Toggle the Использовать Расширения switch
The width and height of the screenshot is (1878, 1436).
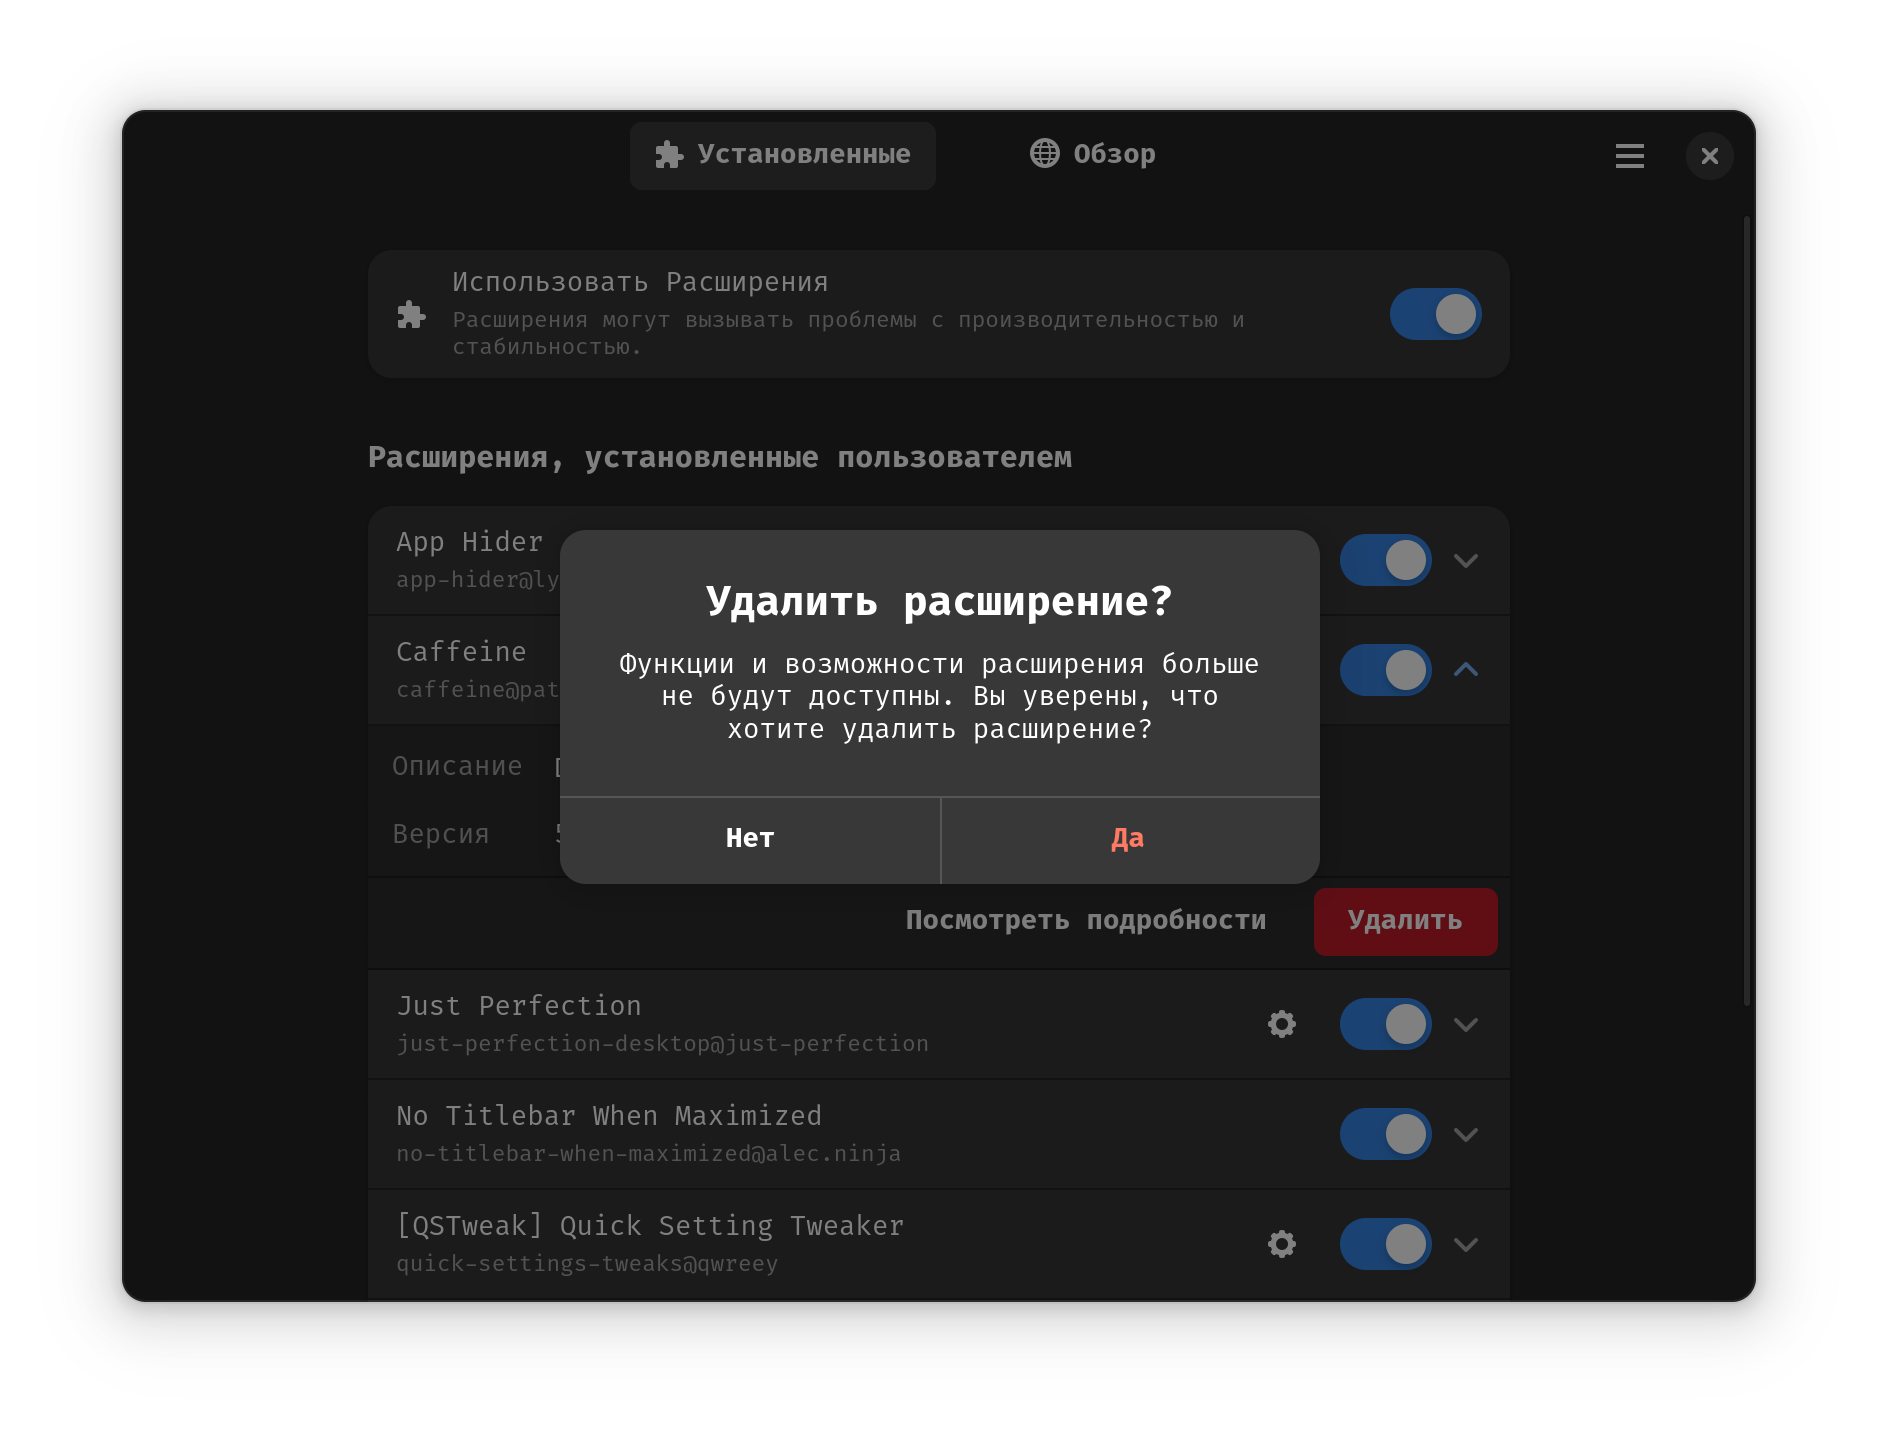(1435, 314)
